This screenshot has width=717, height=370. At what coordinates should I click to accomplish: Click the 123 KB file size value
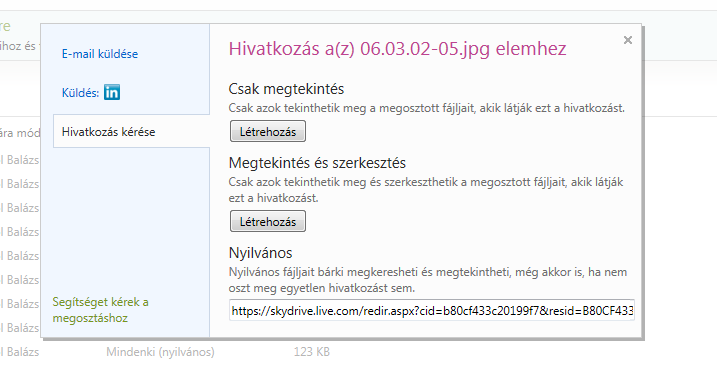311,352
